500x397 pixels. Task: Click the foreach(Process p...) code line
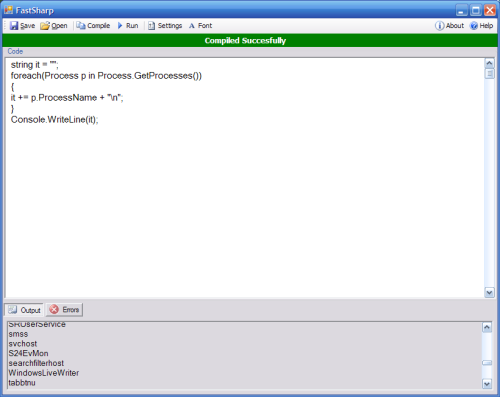point(106,76)
